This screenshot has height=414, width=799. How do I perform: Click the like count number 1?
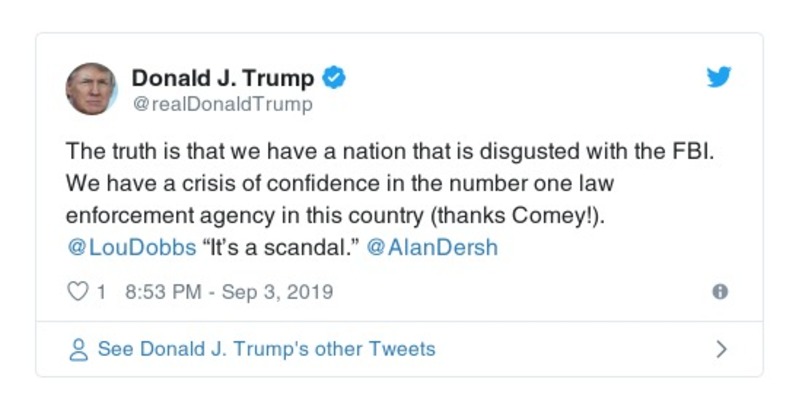[101, 293]
